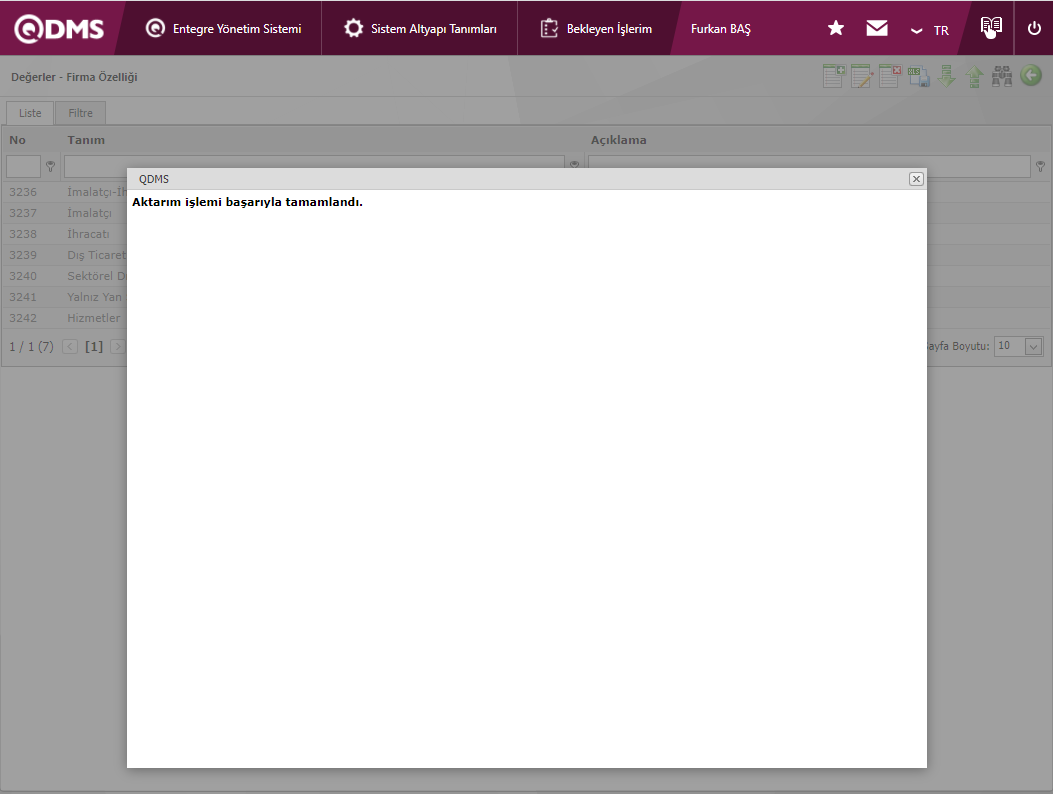1053x794 pixels.
Task: Open messages envelope icon
Action: 876,28
